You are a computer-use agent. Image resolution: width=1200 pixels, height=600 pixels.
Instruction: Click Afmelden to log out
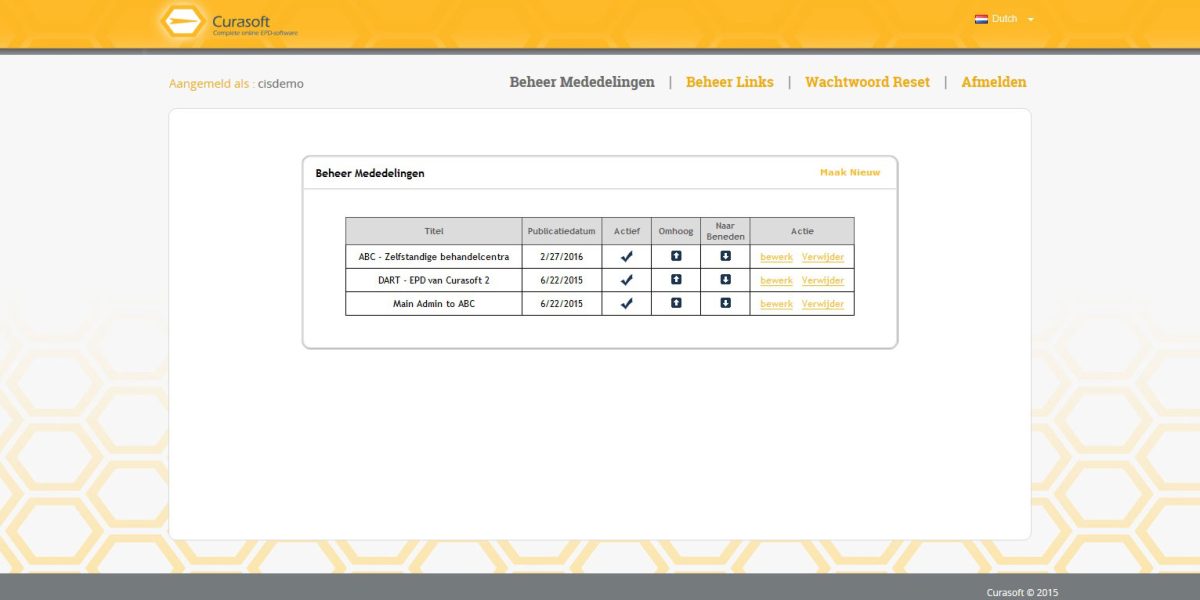click(993, 82)
